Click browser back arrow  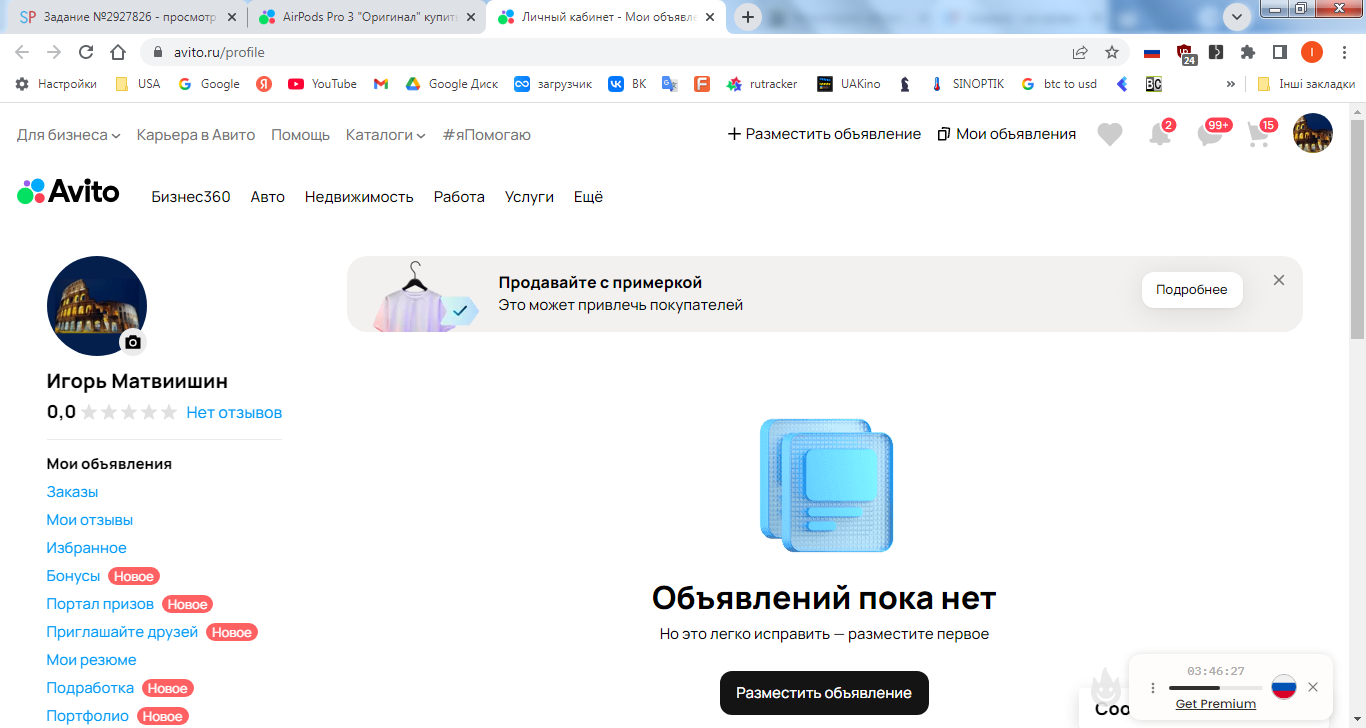coord(22,52)
